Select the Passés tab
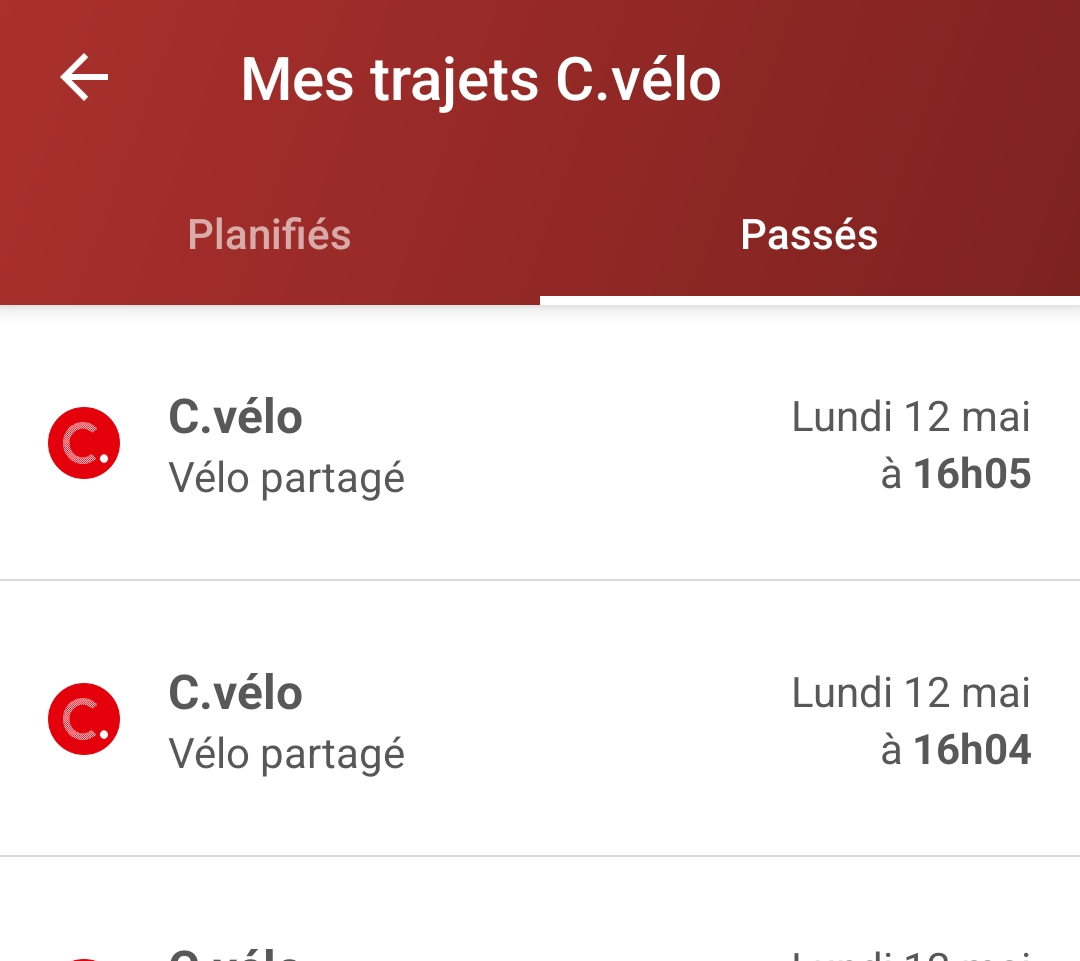Image resolution: width=1080 pixels, height=961 pixels. tap(809, 235)
